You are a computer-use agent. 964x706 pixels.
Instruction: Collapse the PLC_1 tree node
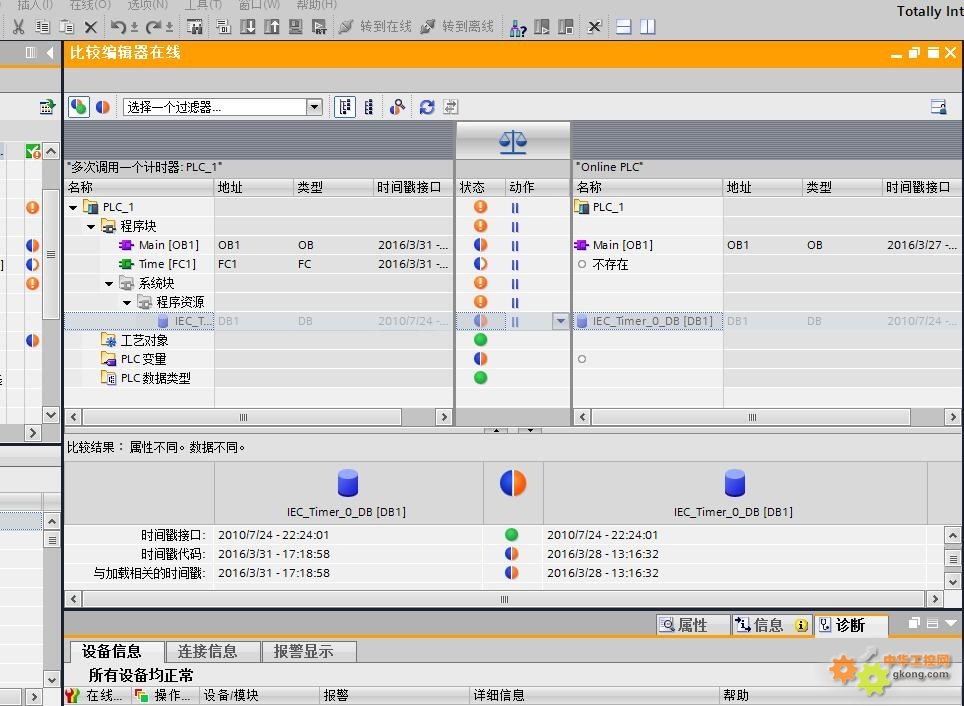[73, 208]
